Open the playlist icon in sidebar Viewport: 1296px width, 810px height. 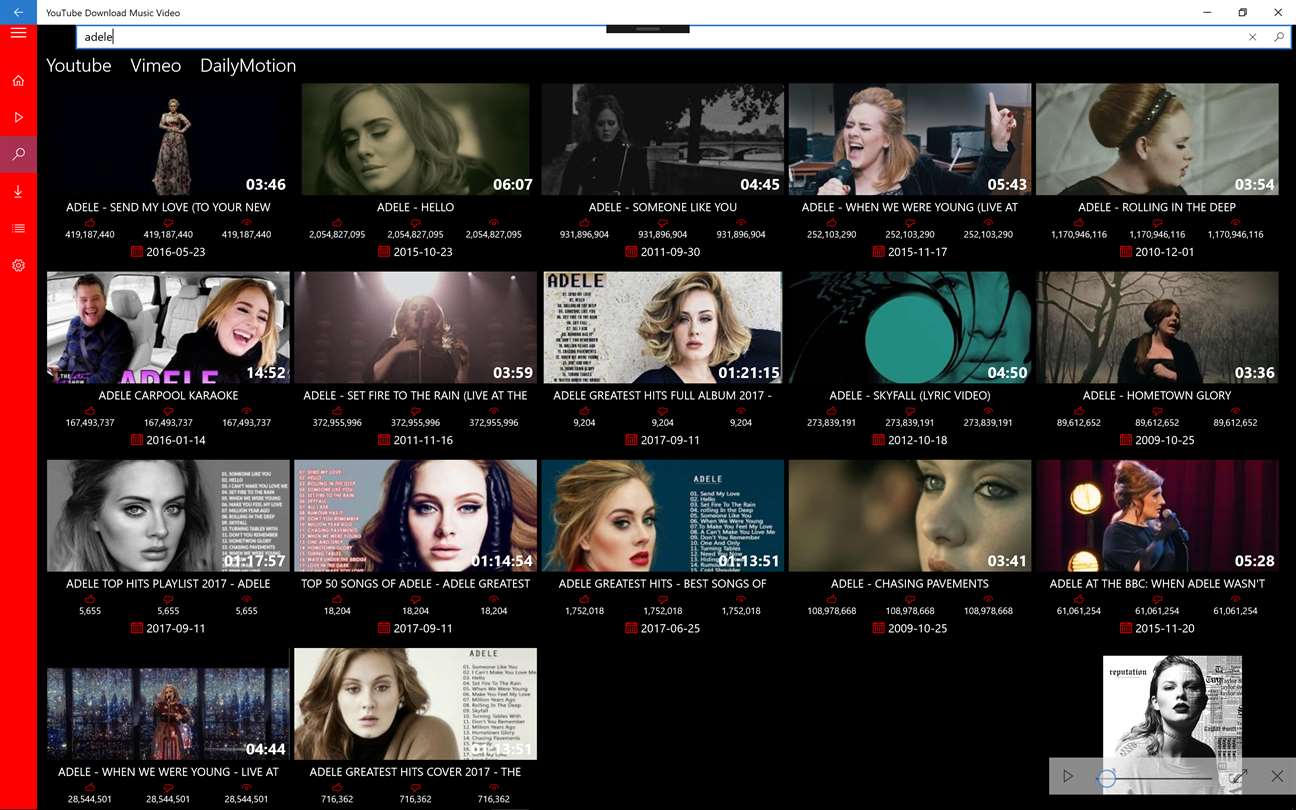(18, 228)
